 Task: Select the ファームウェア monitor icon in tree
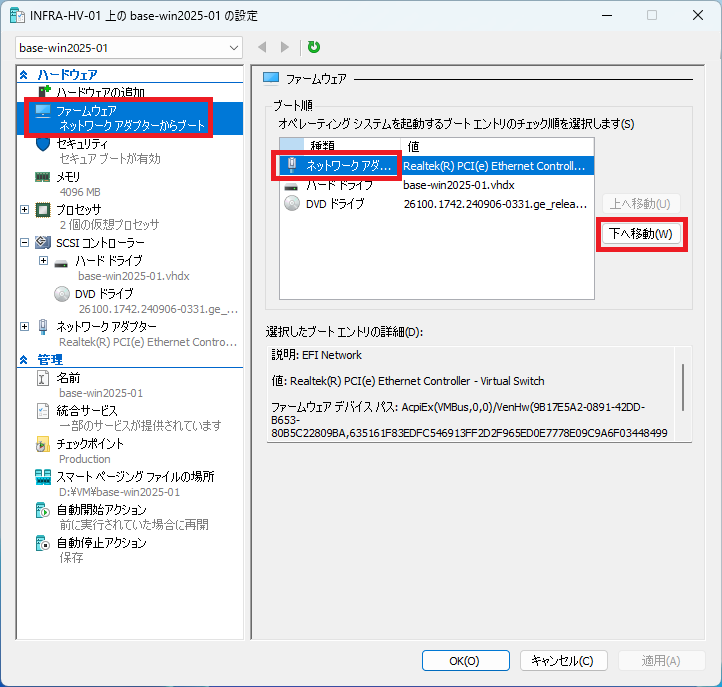click(43, 111)
